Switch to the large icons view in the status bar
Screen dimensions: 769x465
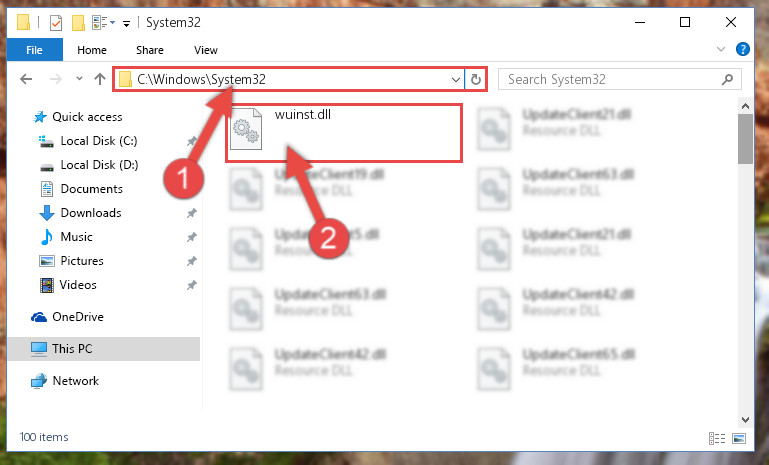click(739, 438)
